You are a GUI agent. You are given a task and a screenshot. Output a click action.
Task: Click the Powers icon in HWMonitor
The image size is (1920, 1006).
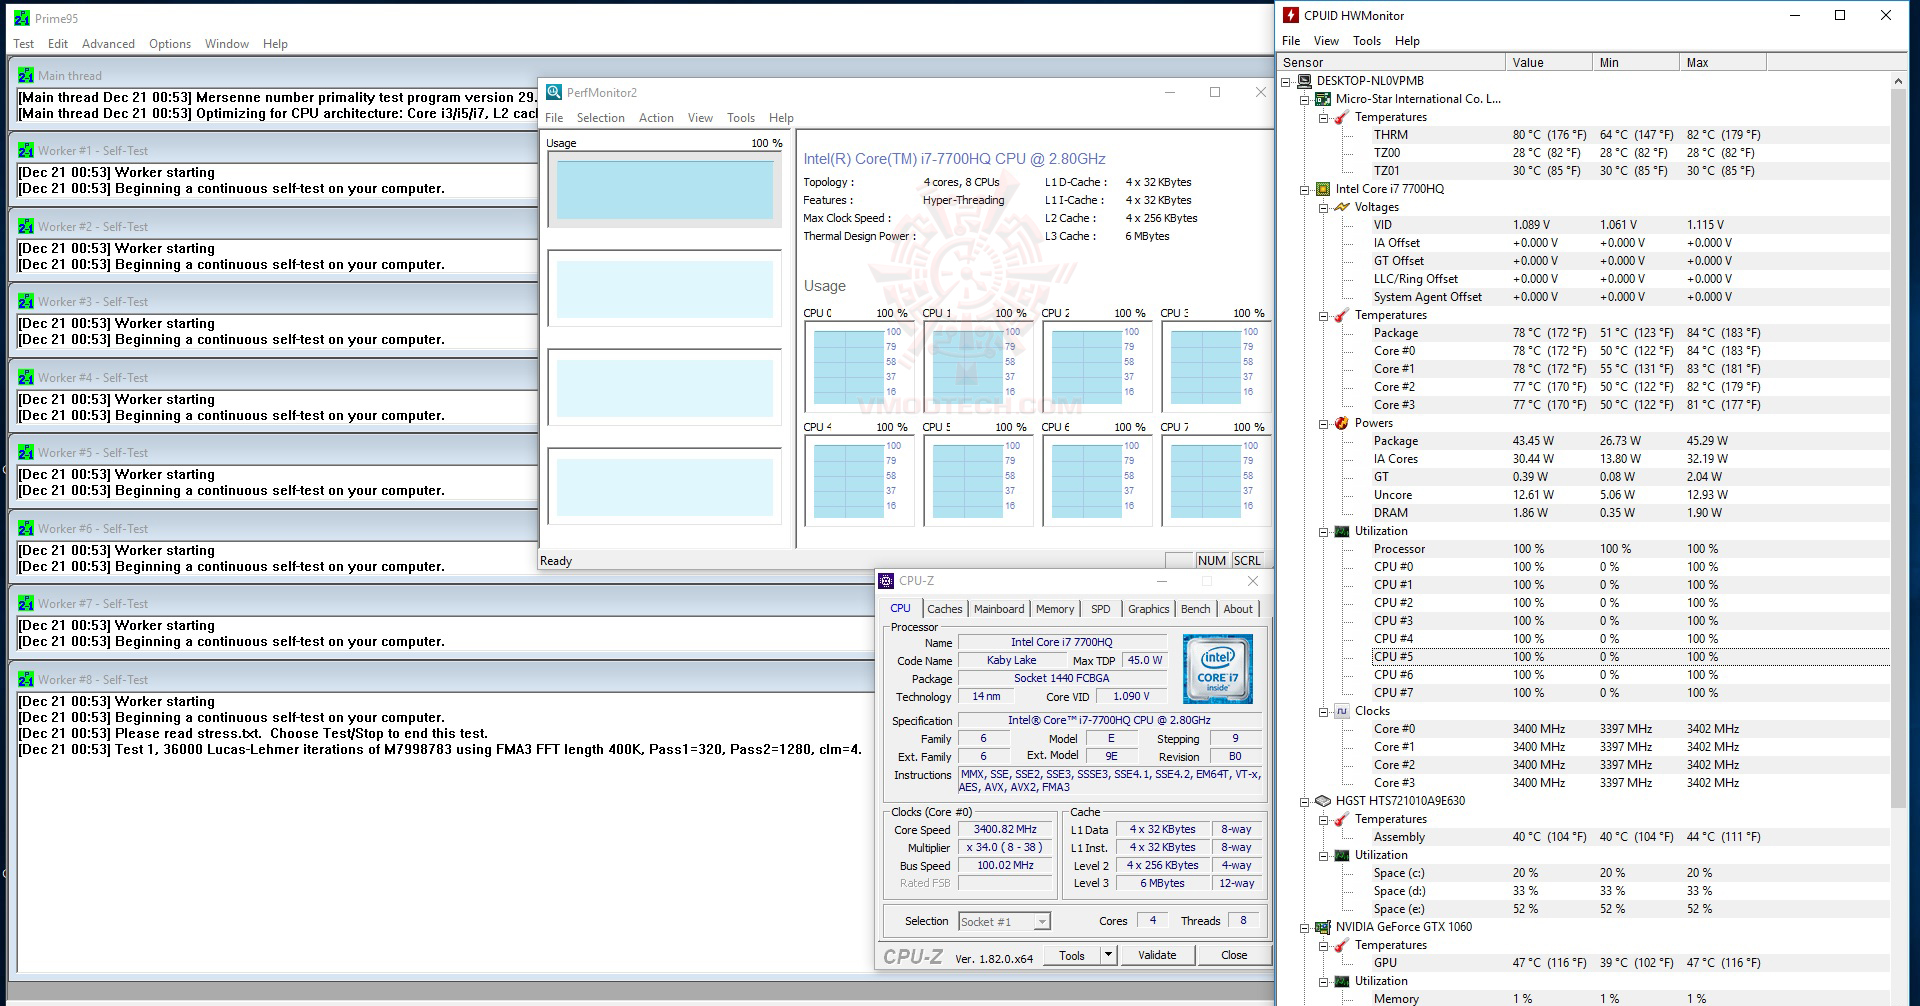[1343, 423]
